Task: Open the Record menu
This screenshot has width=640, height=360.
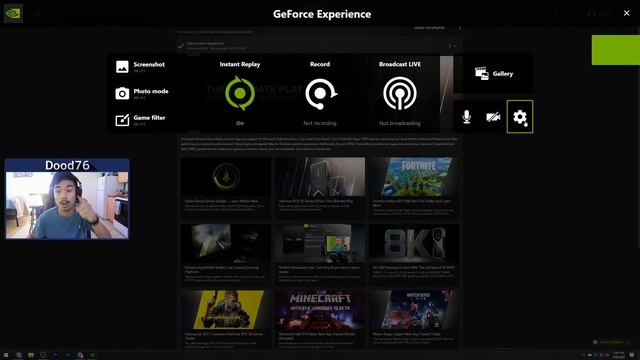Action: (320, 93)
